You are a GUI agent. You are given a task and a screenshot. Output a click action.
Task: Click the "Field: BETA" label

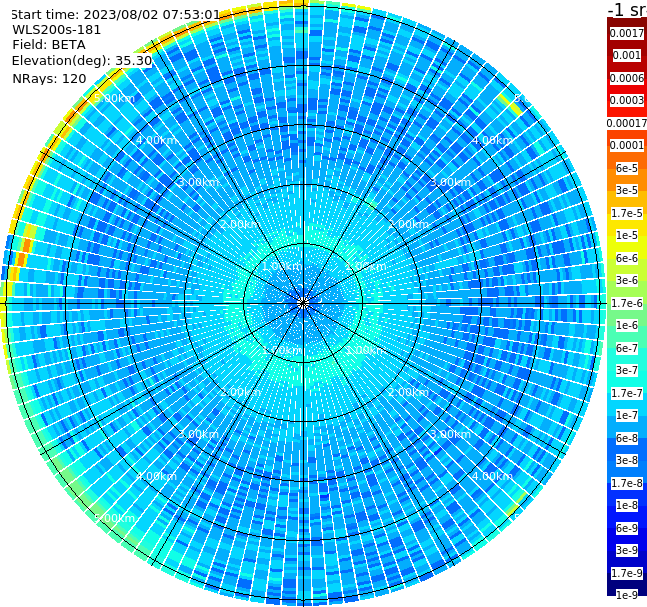(x=49, y=45)
